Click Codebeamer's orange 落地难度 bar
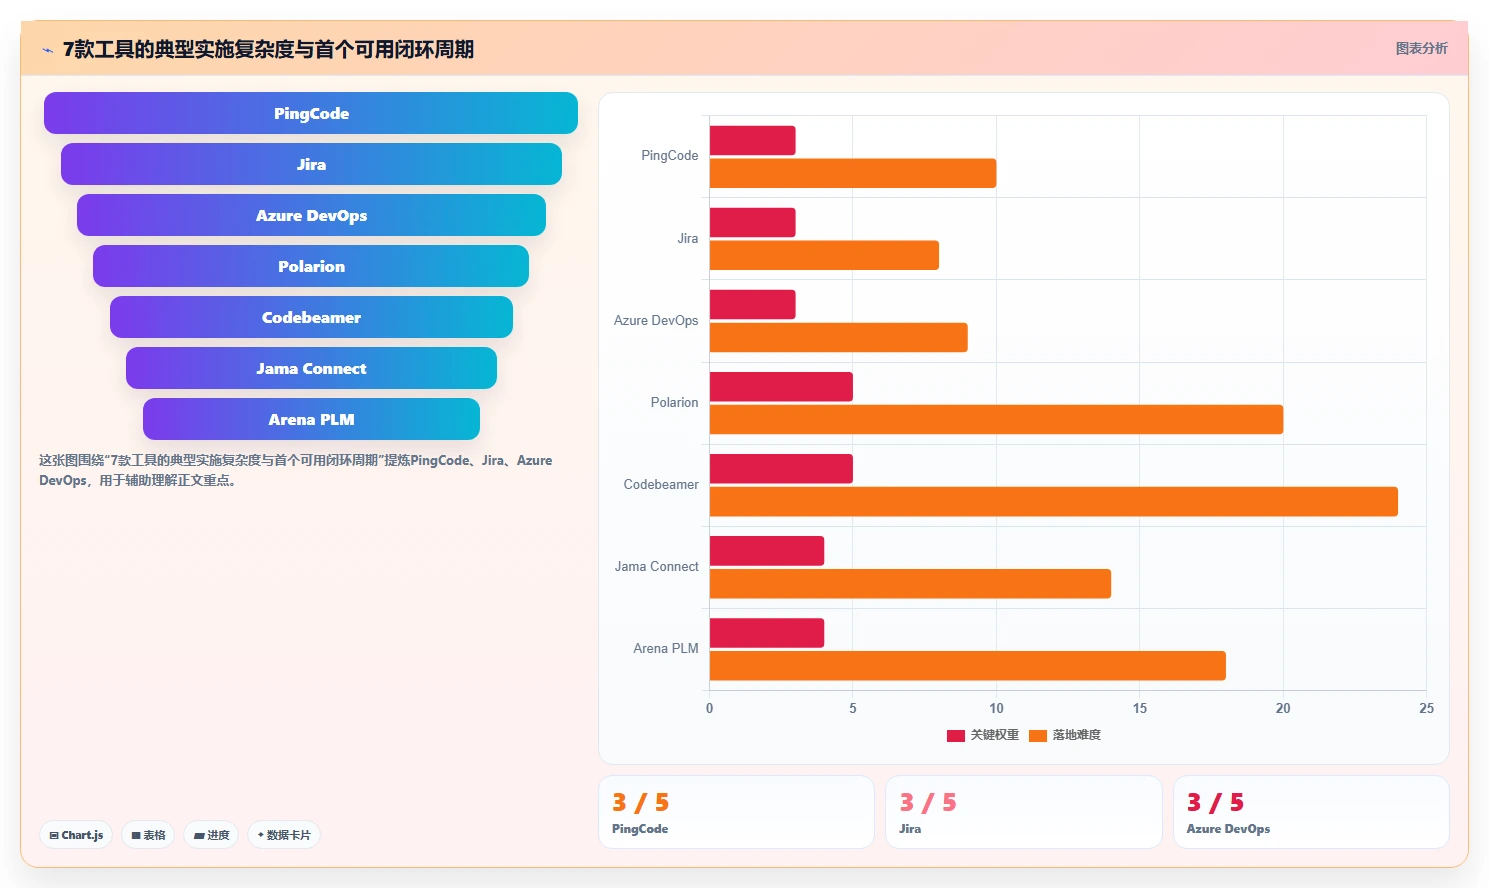 pos(1054,501)
